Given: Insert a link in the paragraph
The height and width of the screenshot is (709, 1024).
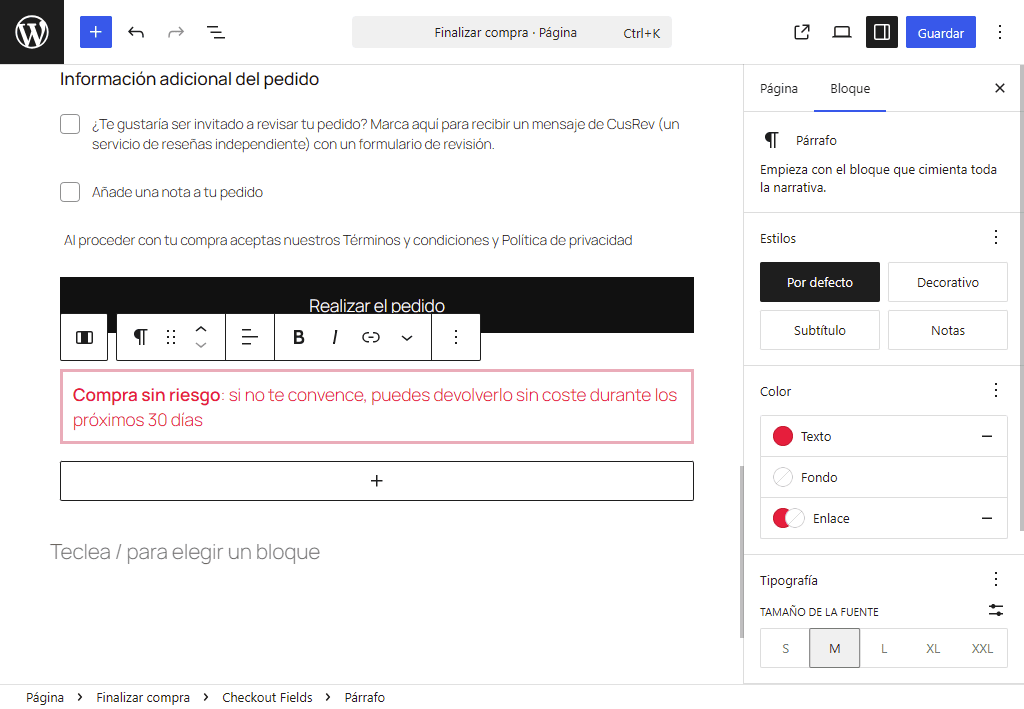Looking at the screenshot, I should click(370, 337).
